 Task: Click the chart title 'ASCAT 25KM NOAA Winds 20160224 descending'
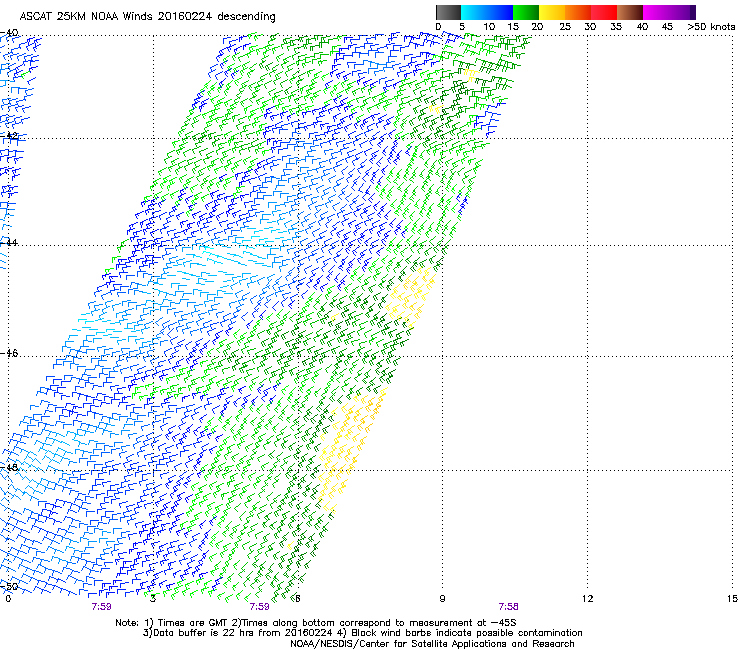[147, 17]
